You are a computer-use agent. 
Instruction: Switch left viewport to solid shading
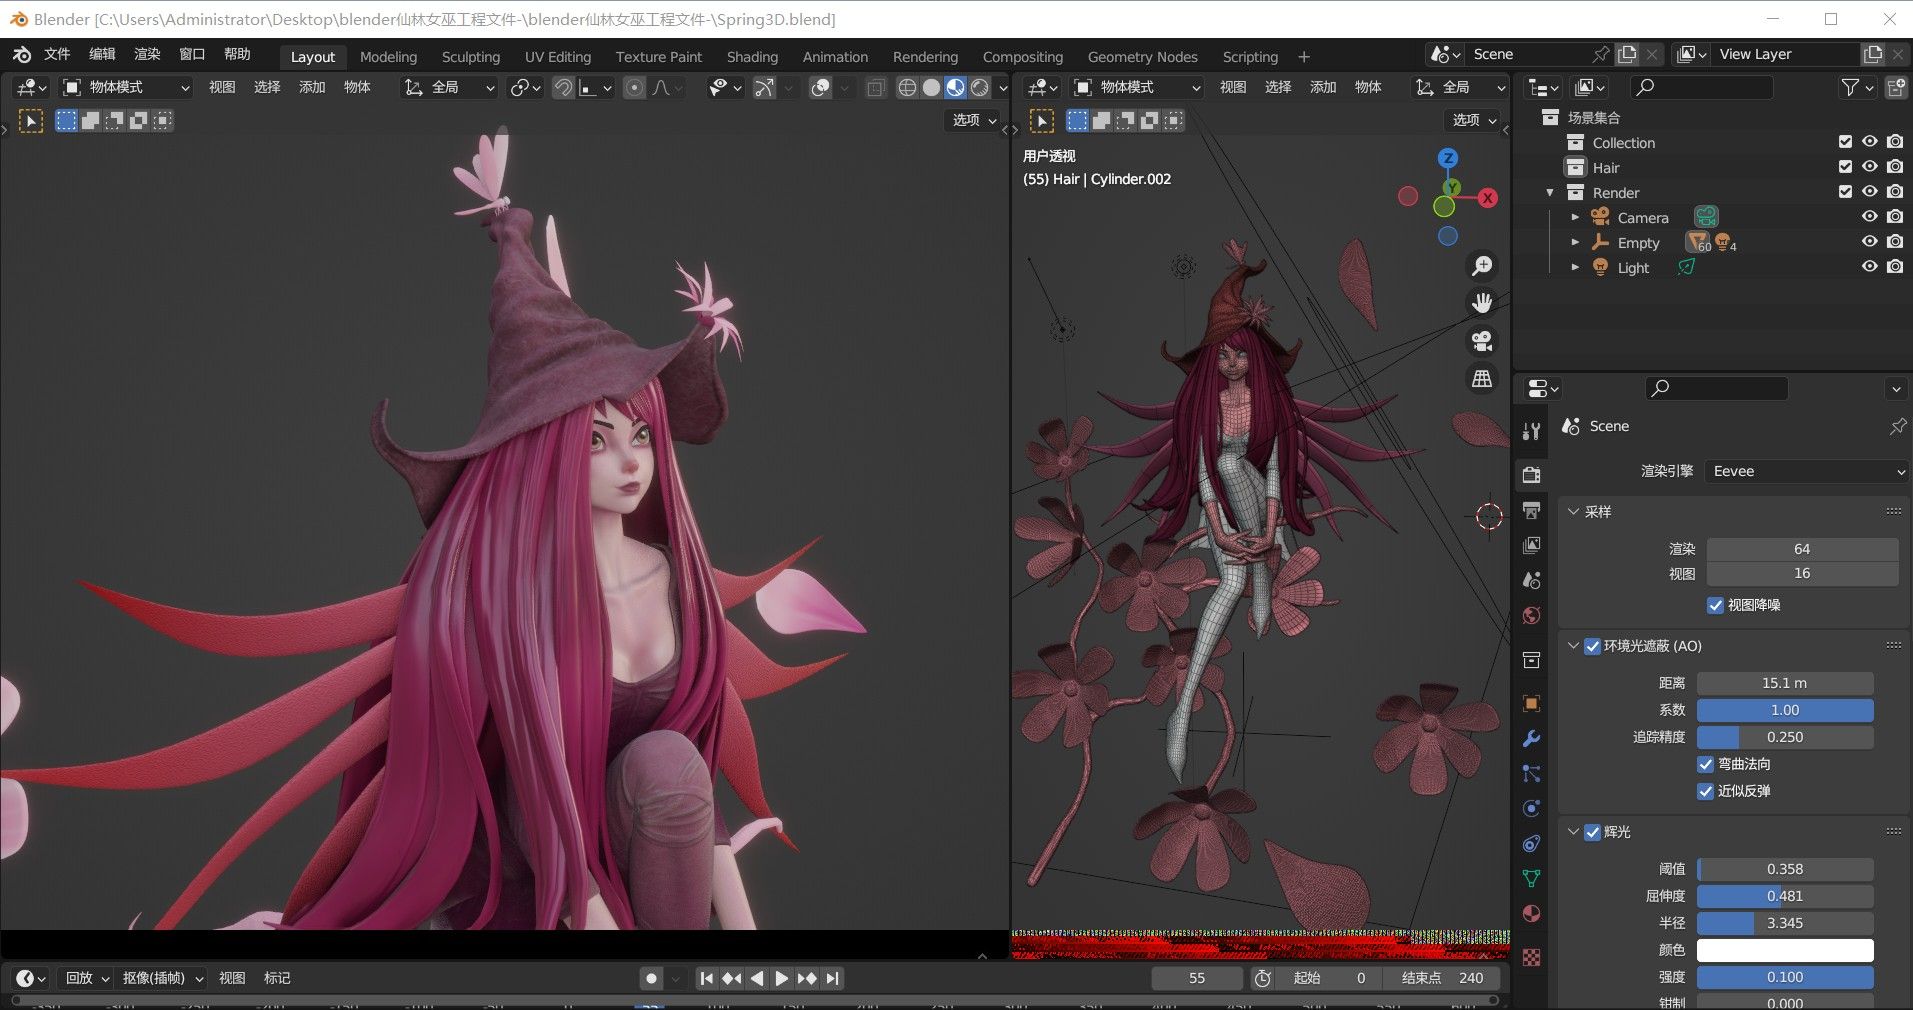click(931, 88)
